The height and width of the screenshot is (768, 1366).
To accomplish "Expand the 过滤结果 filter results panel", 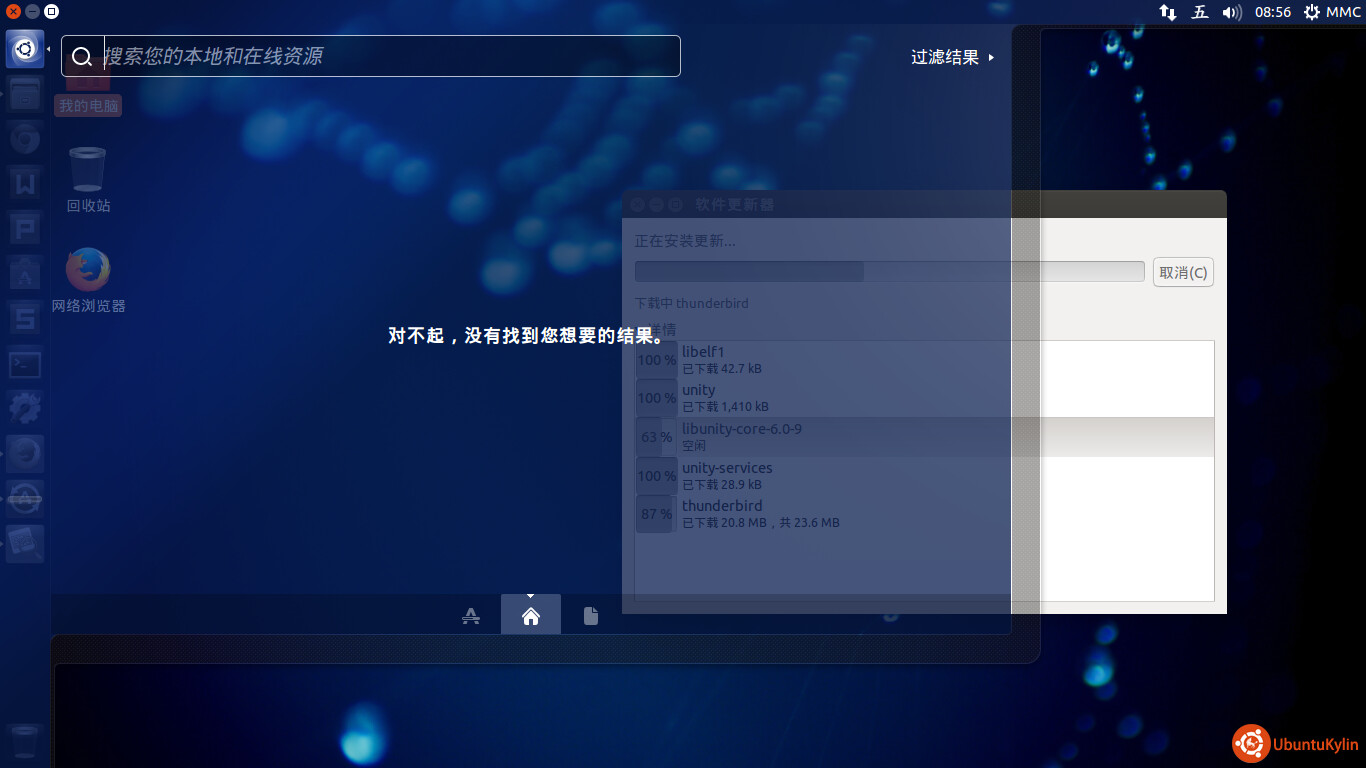I will [952, 57].
